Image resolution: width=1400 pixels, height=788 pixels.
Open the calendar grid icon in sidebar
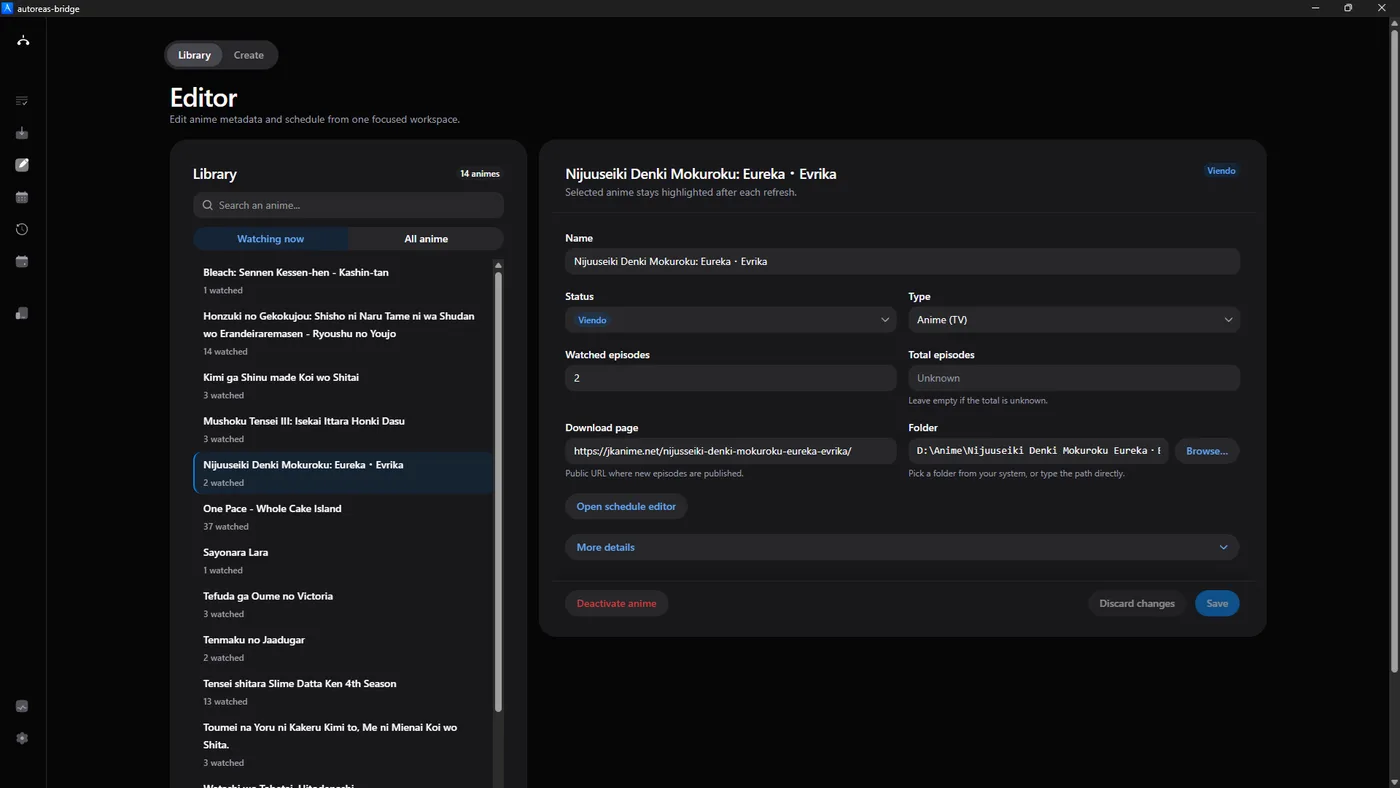tap(22, 197)
